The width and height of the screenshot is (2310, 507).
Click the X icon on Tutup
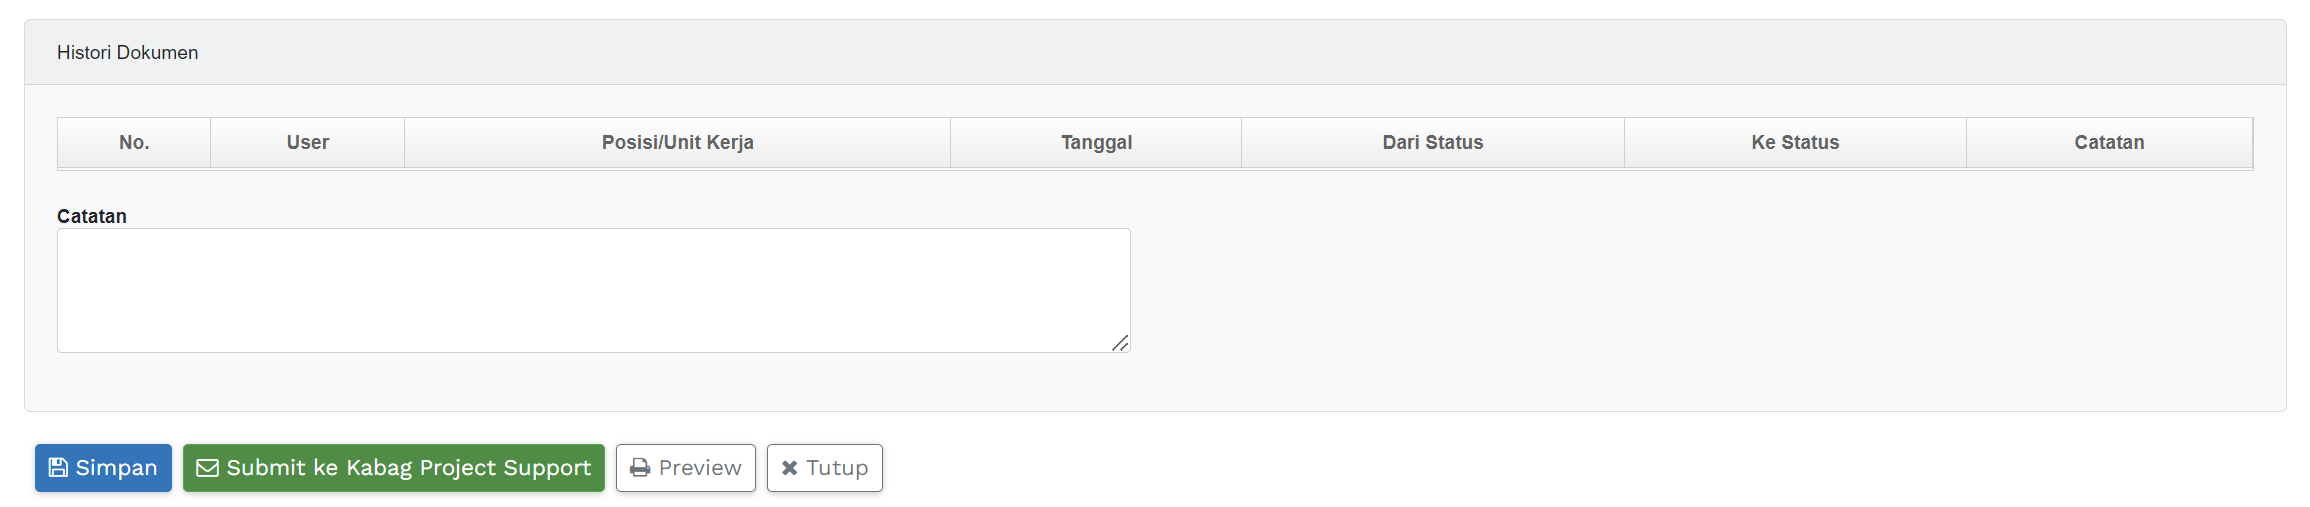coord(789,468)
